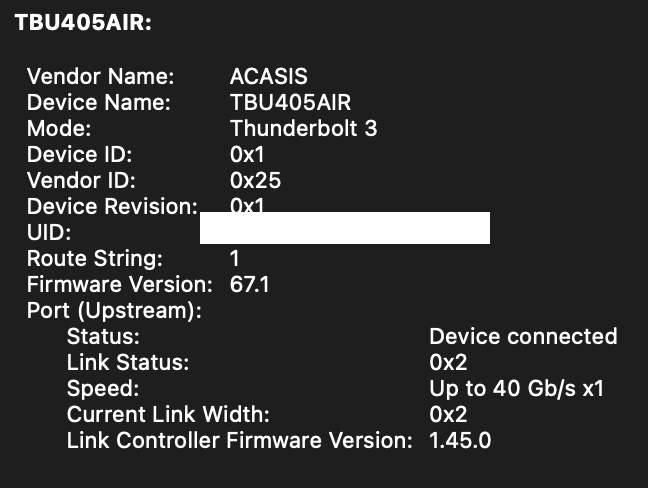Screen dimensions: 648x488
Task: Click the 0x25 Vendor ID value
Action: point(255,181)
